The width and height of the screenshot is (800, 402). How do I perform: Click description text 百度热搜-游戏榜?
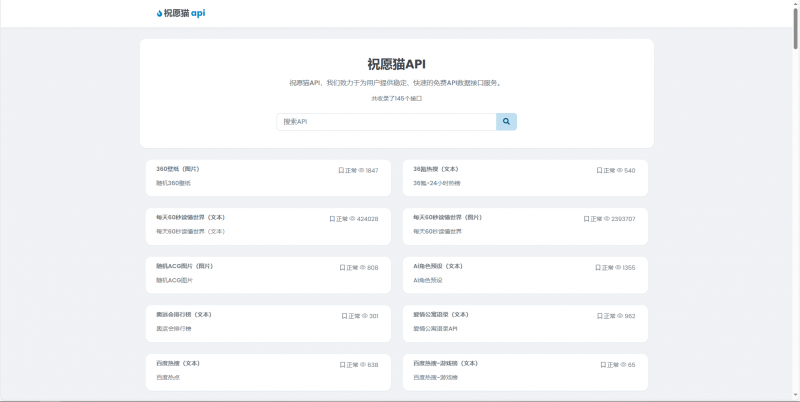(x=436, y=378)
